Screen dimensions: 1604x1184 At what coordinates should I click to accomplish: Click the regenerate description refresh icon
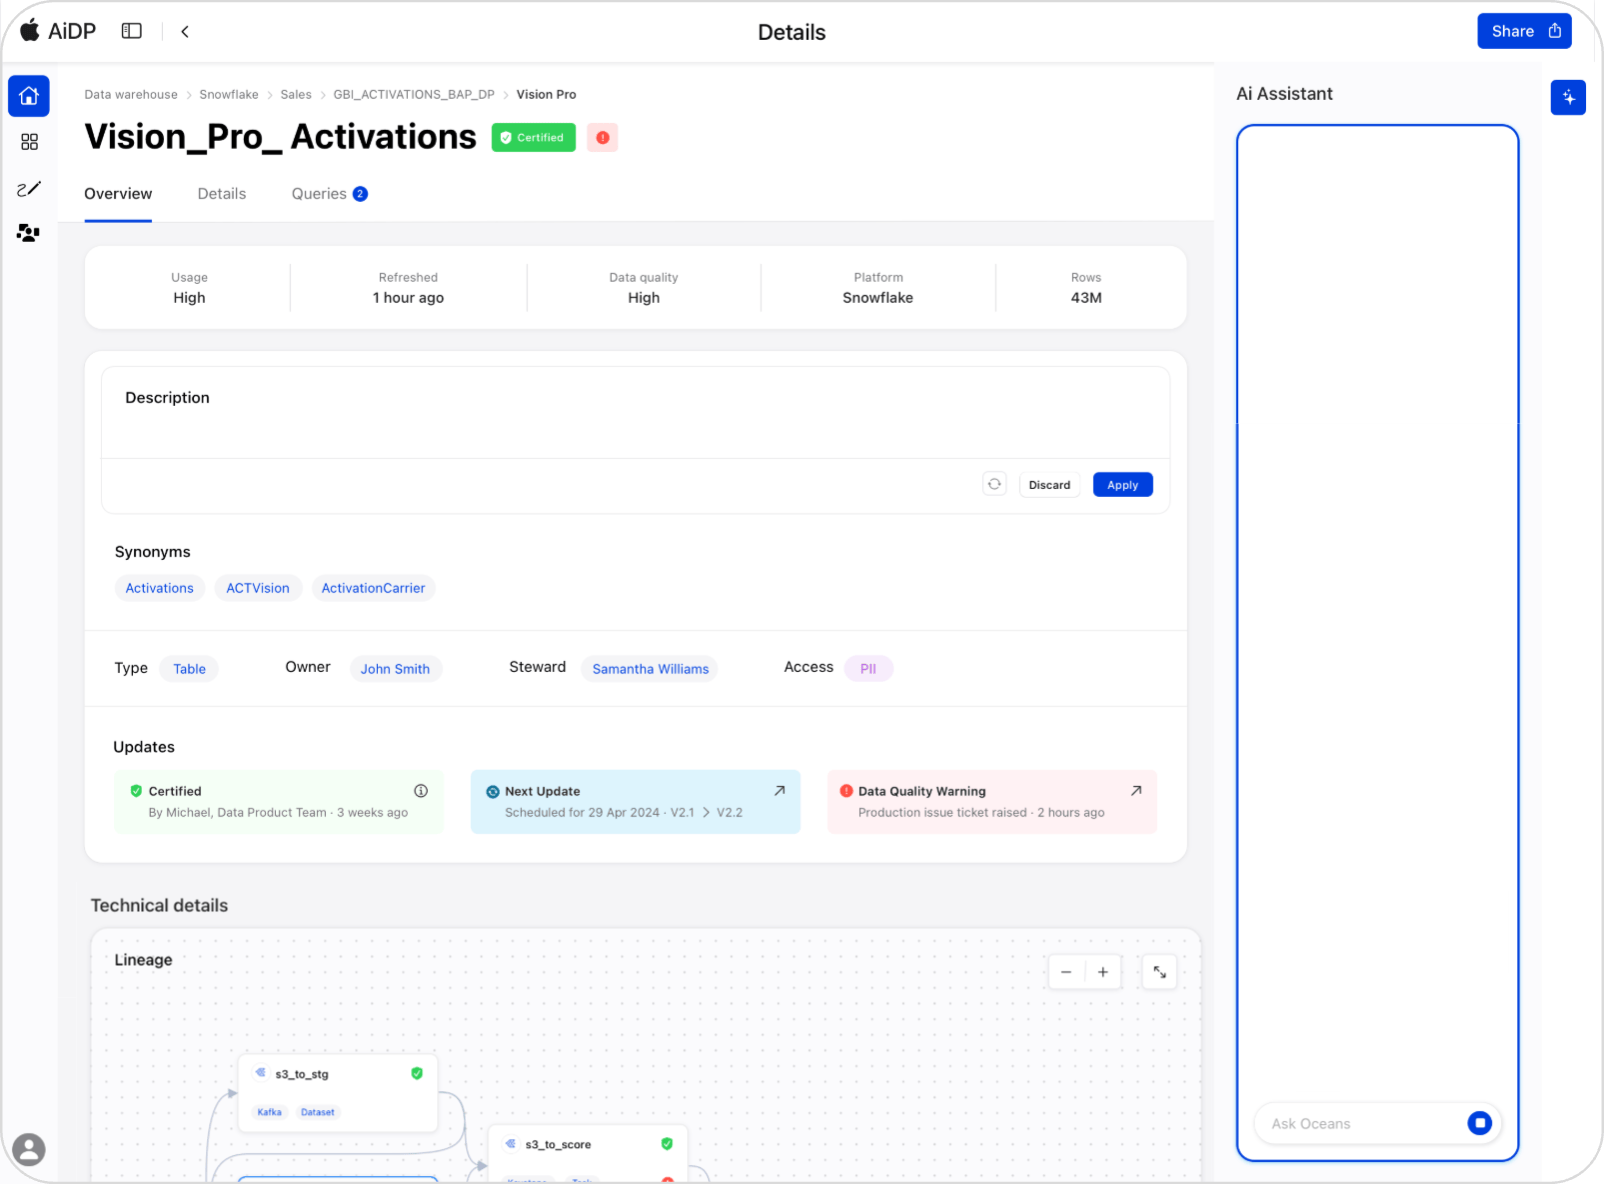pos(994,484)
